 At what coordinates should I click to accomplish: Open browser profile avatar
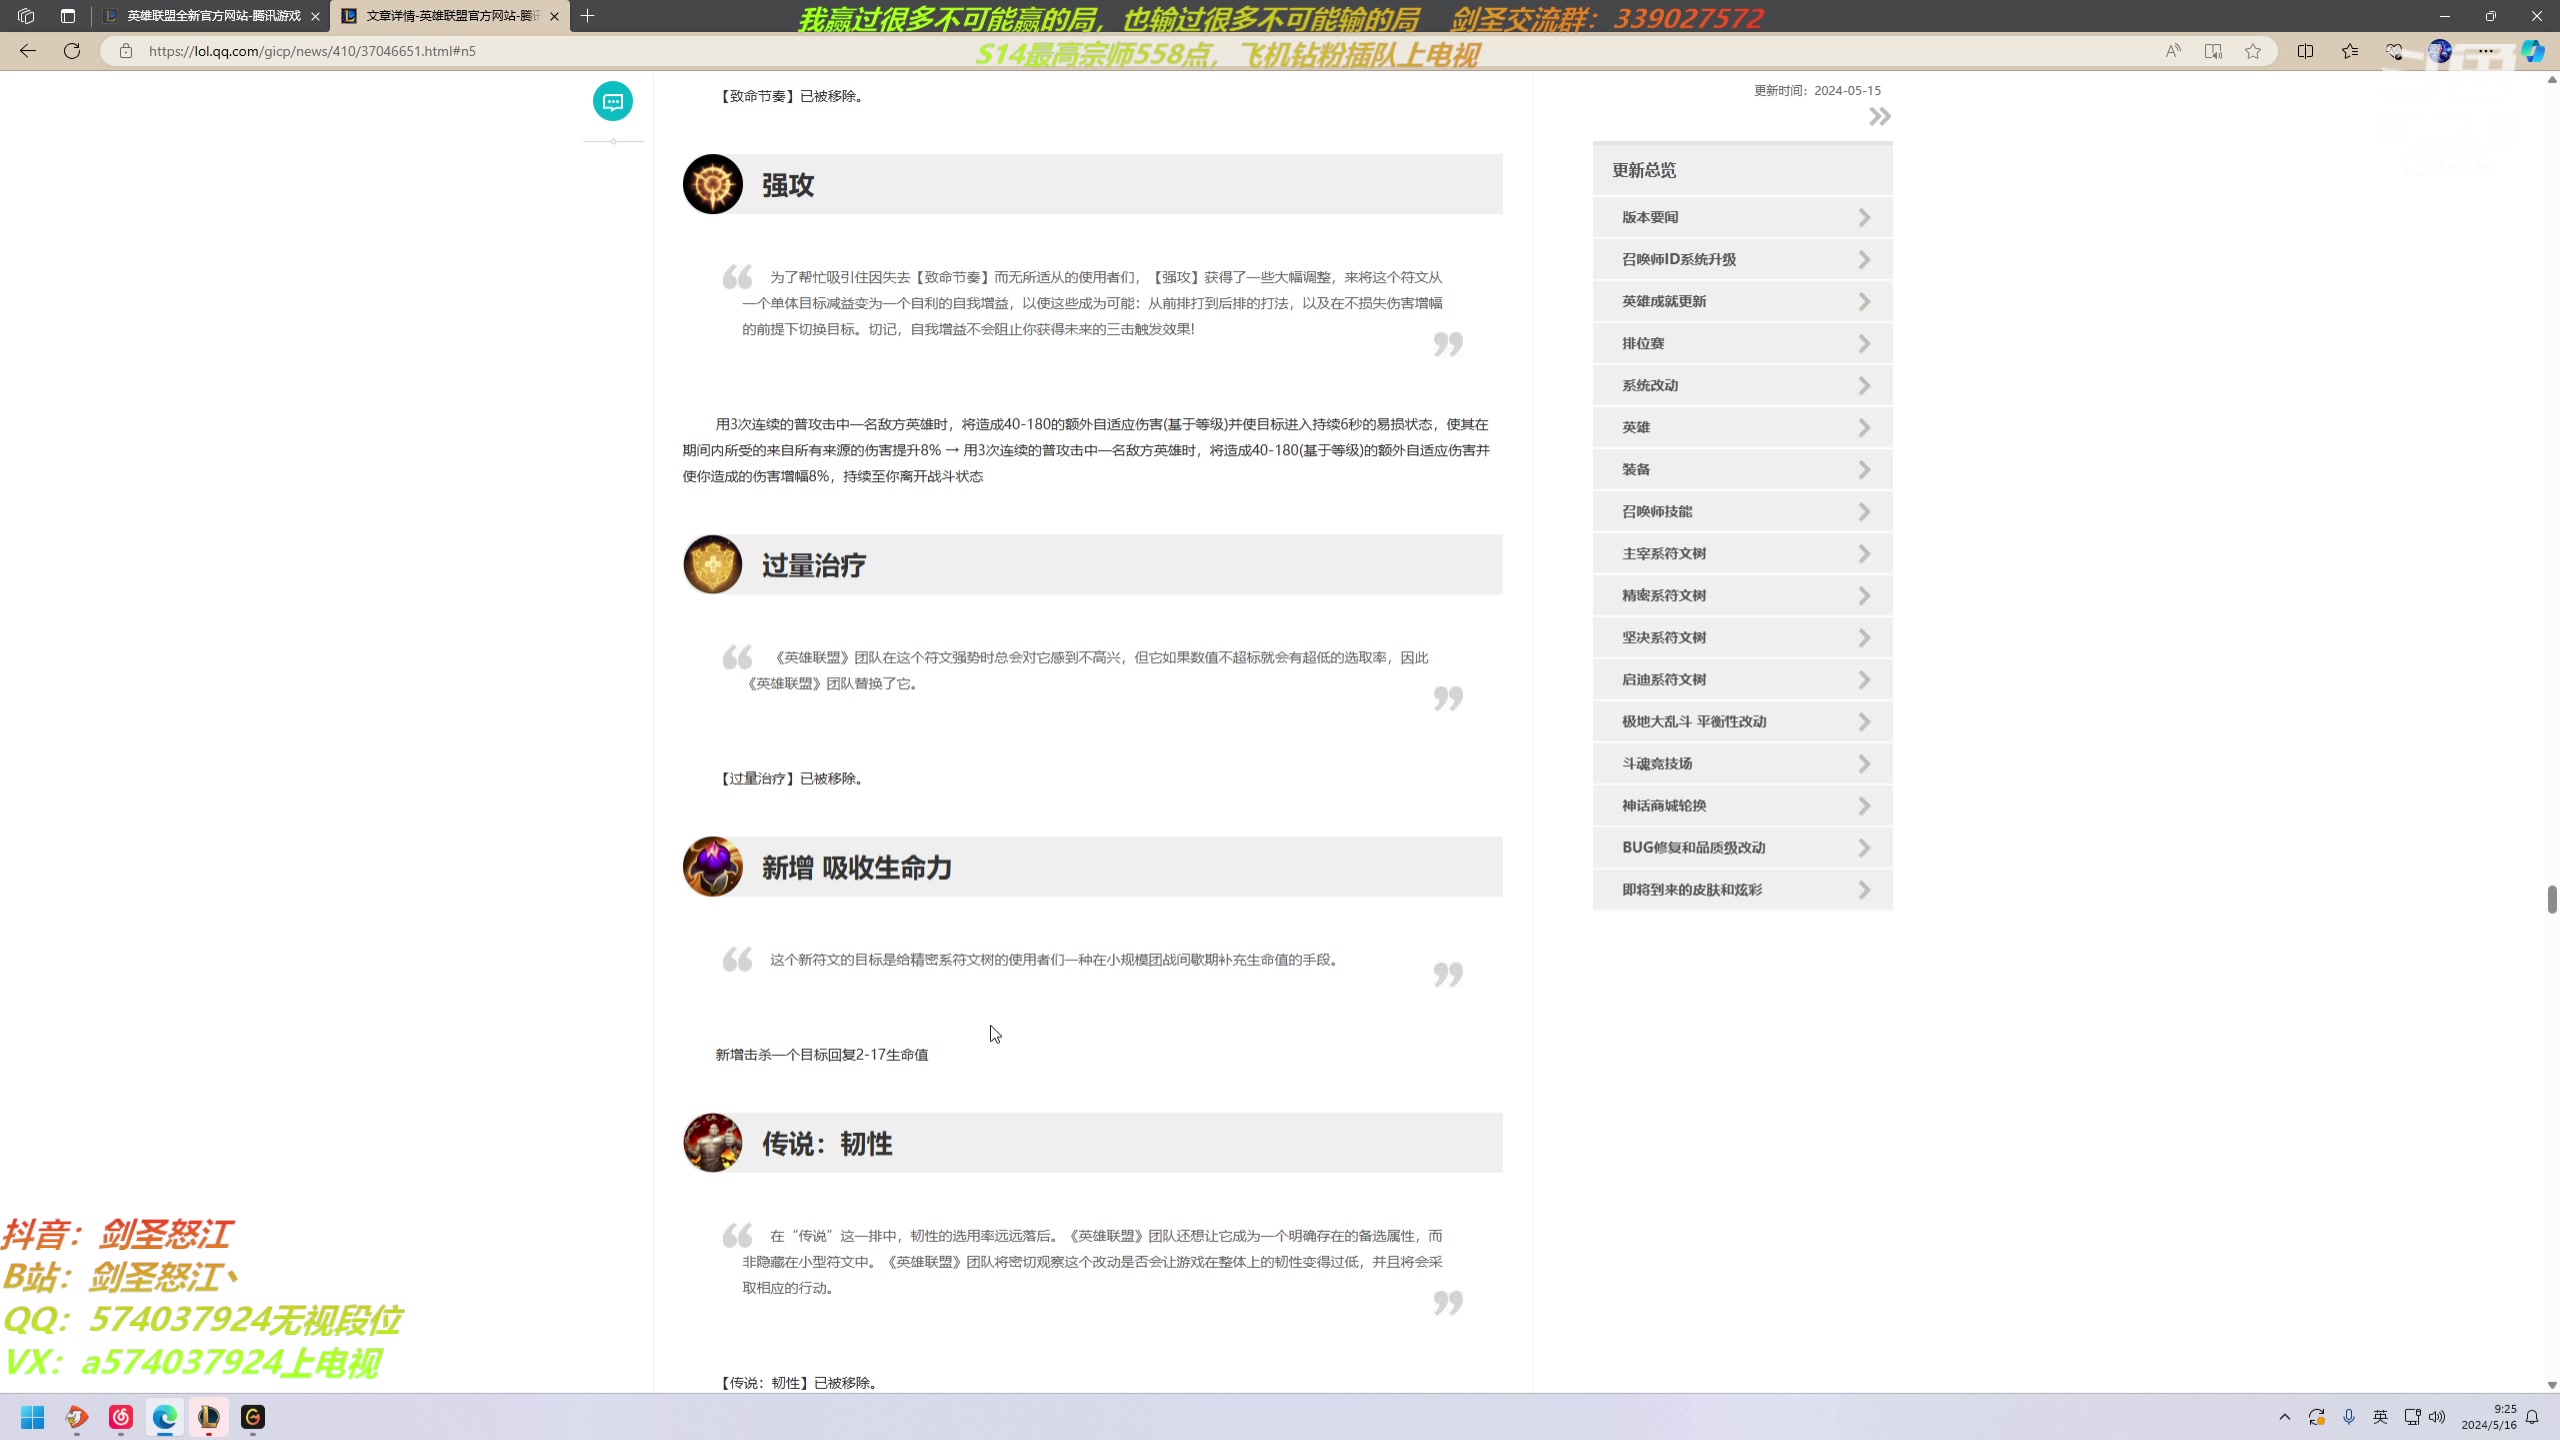click(2440, 51)
